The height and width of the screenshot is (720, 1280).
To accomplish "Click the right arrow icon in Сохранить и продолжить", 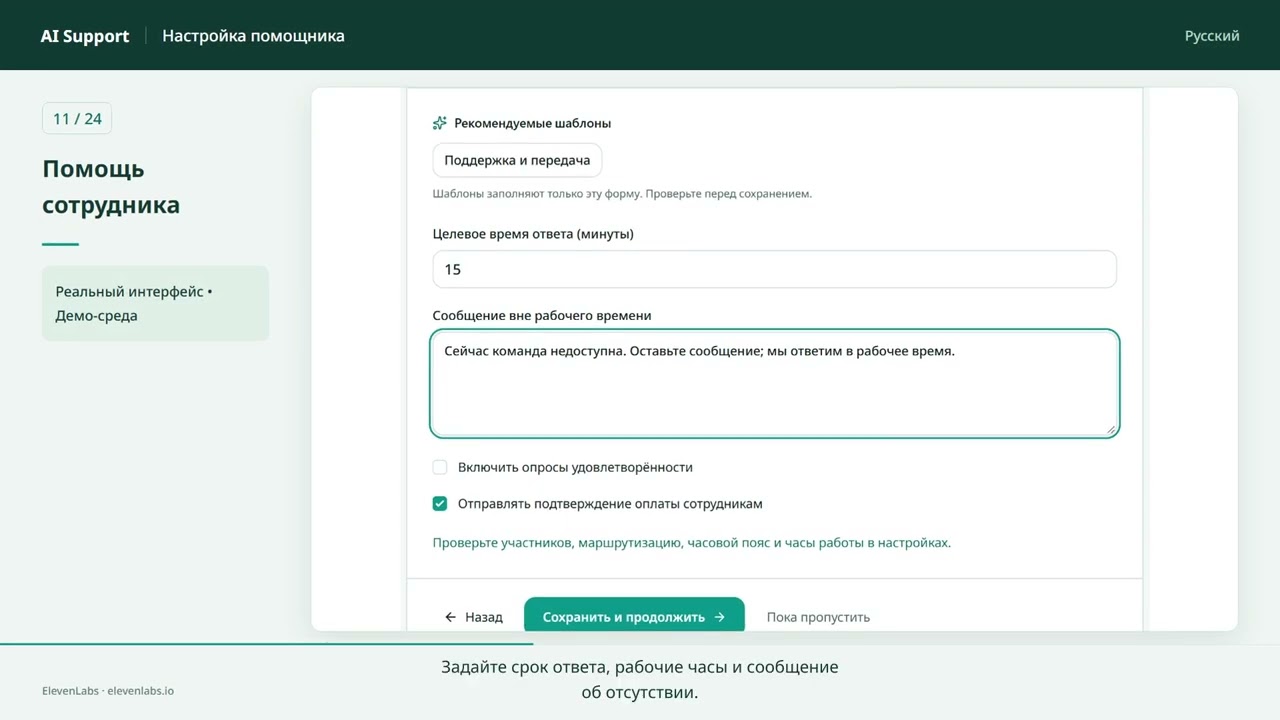I will [x=719, y=617].
